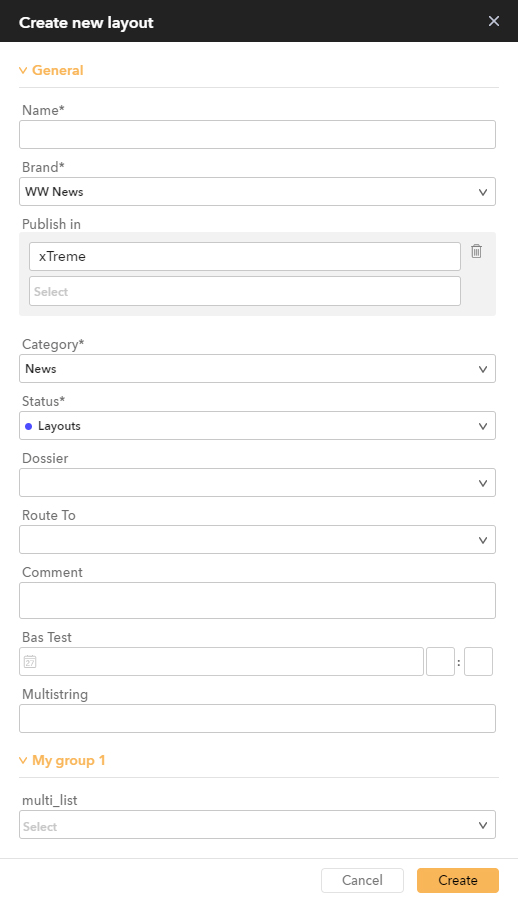The width and height of the screenshot is (518, 903).
Task: Open the Category dropdown showing News
Action: click(258, 369)
